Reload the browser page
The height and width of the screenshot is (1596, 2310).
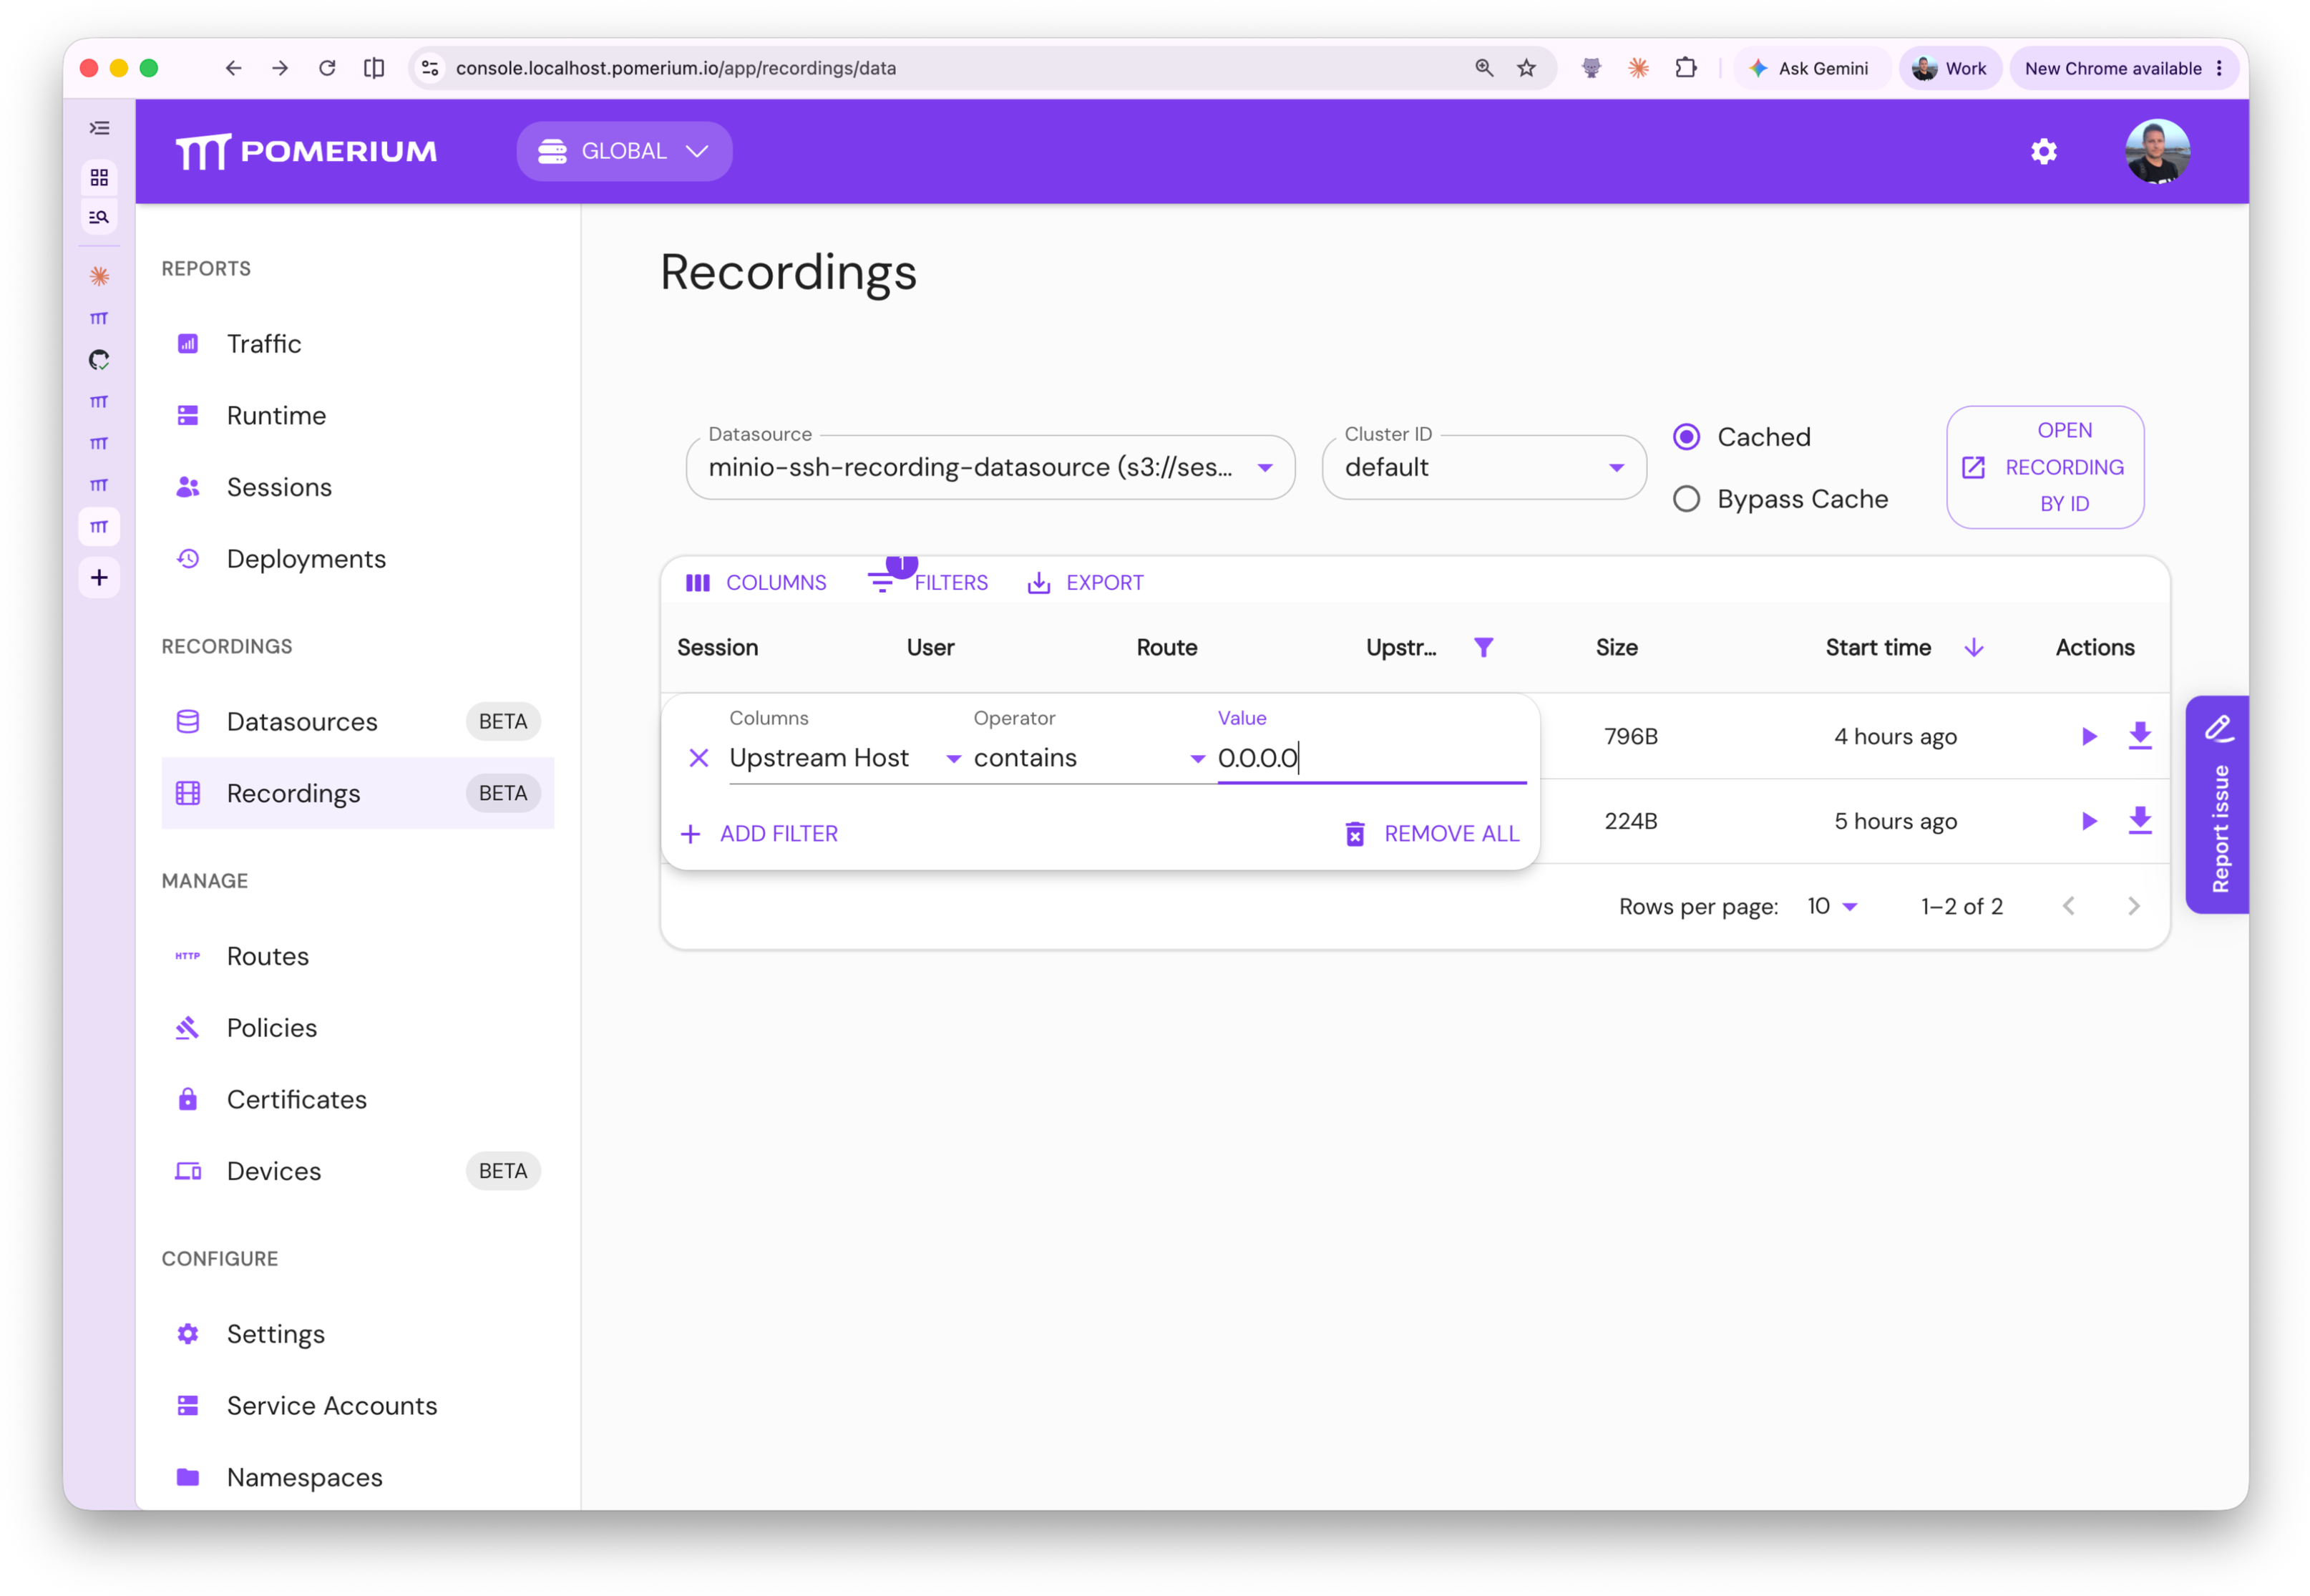click(x=327, y=68)
